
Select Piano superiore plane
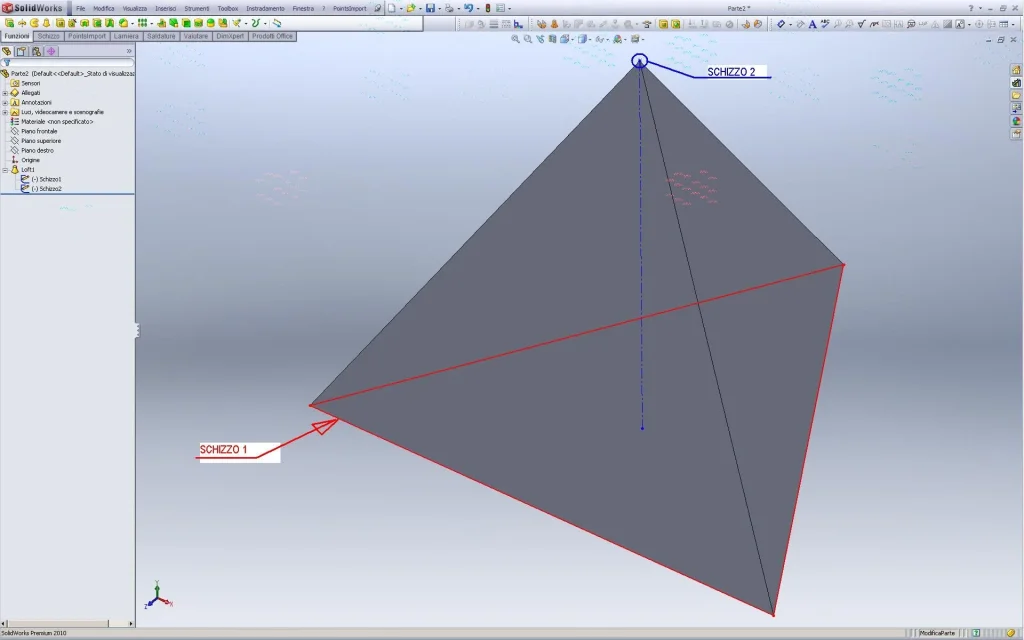point(41,141)
